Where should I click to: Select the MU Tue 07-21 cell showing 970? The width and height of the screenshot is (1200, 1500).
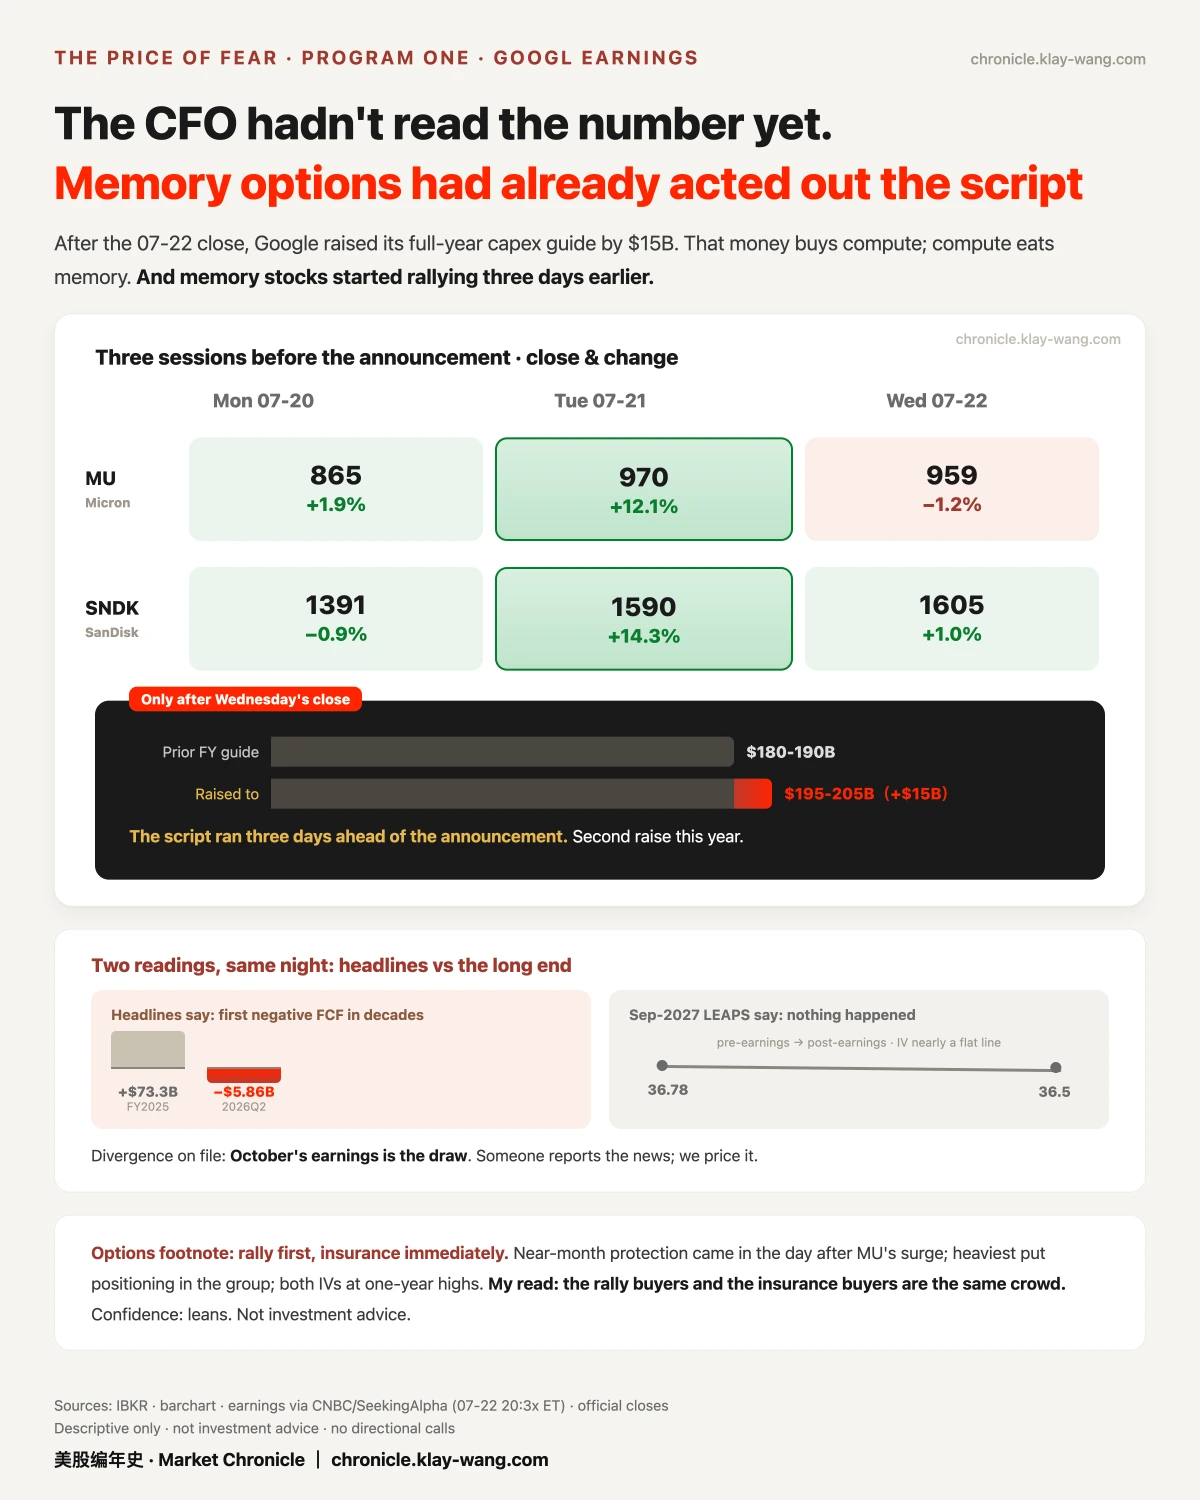[644, 489]
